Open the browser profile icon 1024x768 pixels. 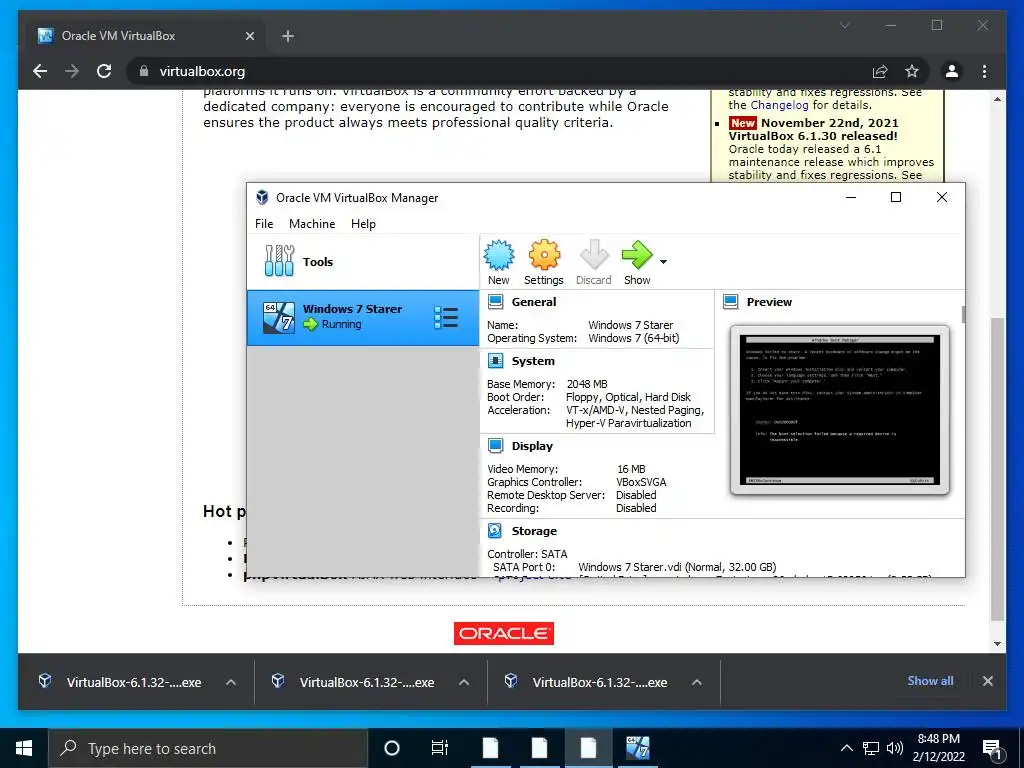click(x=952, y=71)
